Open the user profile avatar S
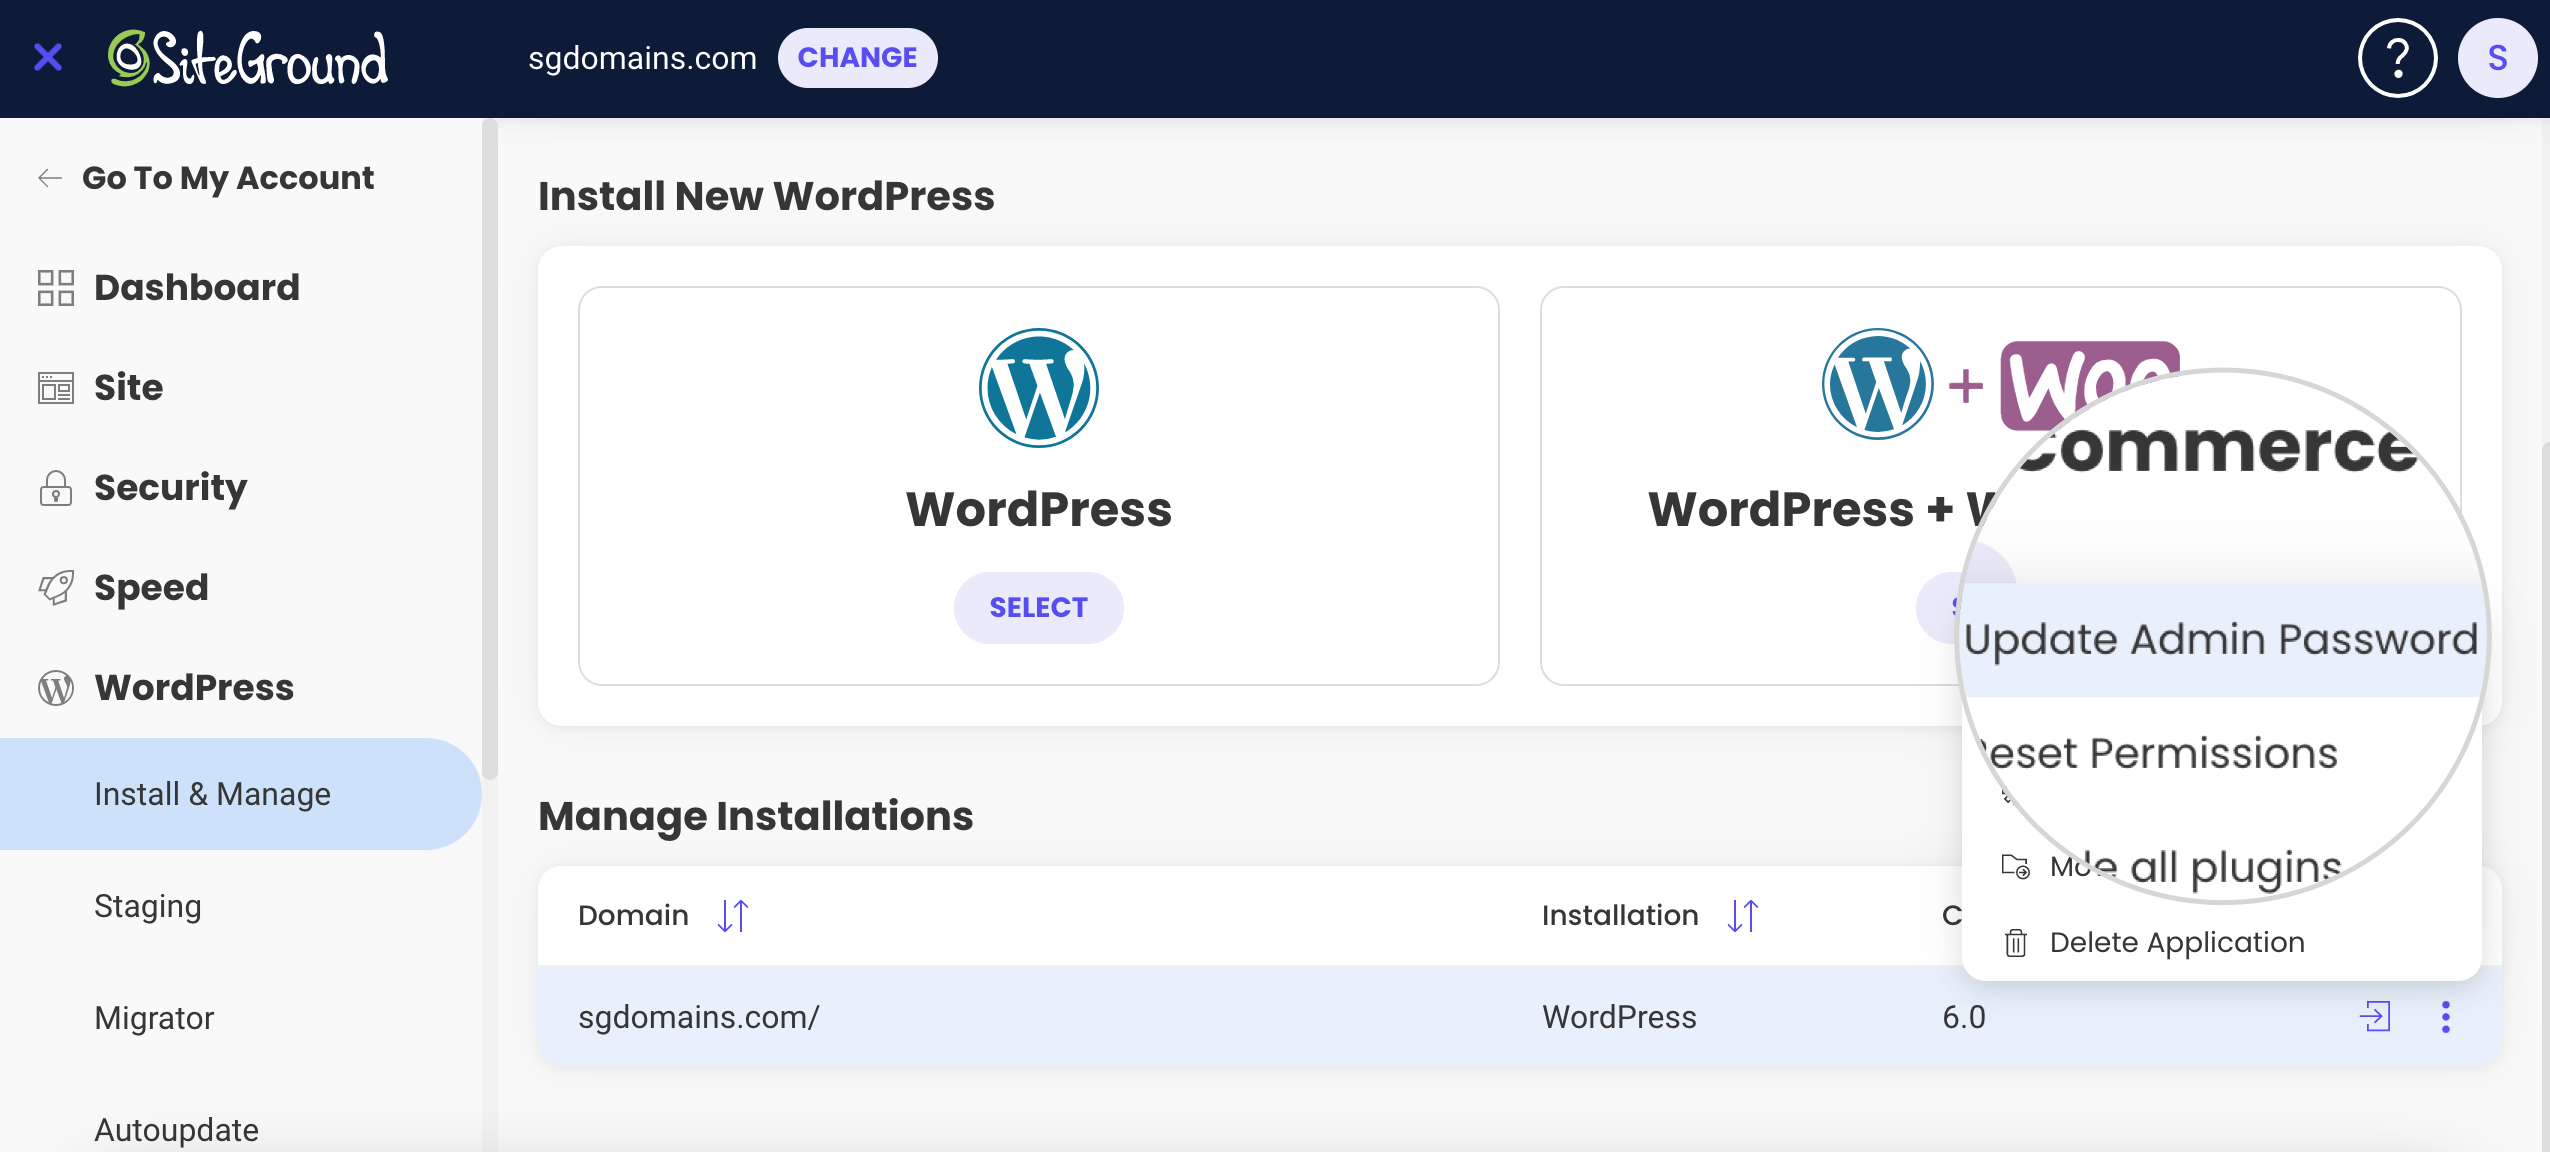This screenshot has height=1152, width=2550. pyautogui.click(x=2497, y=58)
